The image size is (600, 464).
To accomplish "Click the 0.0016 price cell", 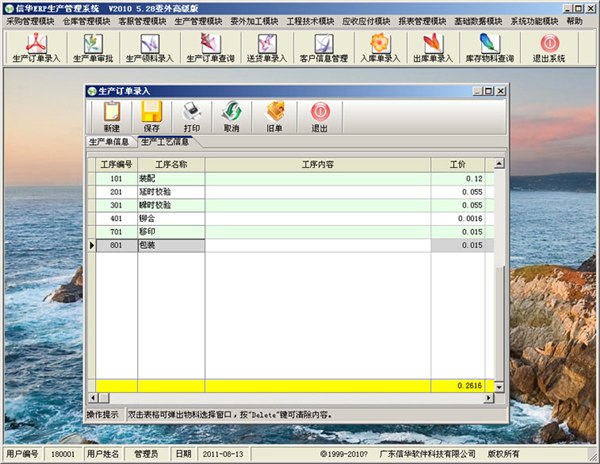I will pyautogui.click(x=458, y=219).
